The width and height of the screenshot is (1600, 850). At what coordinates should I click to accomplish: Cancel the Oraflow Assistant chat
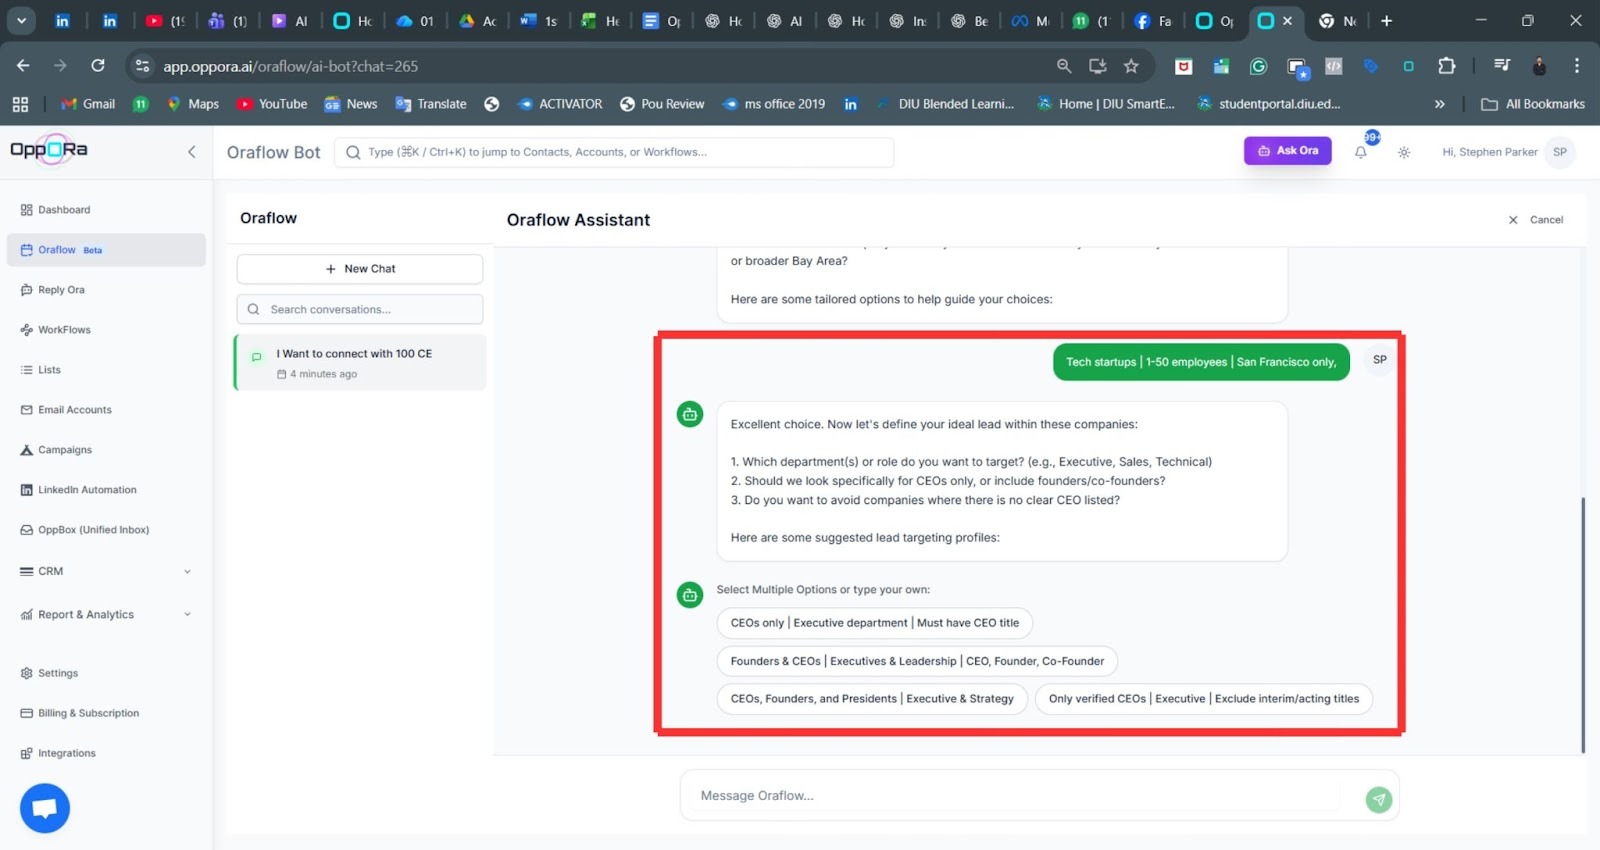click(x=1536, y=220)
